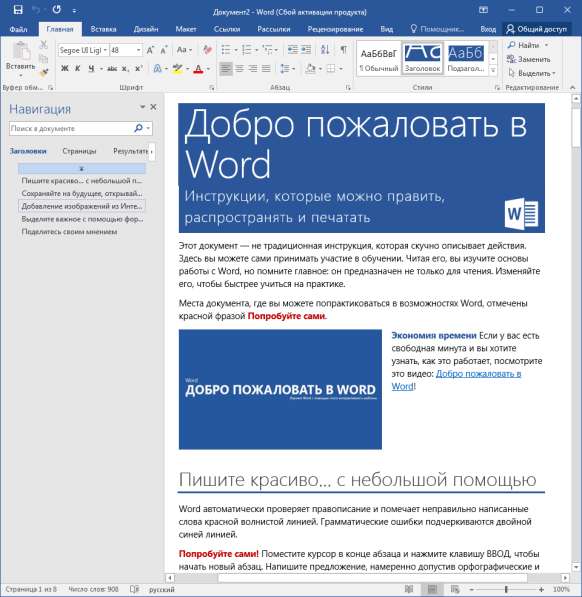The image size is (582, 597).
Task: Open the Добро пожаловать в Word link
Action: coord(456,380)
